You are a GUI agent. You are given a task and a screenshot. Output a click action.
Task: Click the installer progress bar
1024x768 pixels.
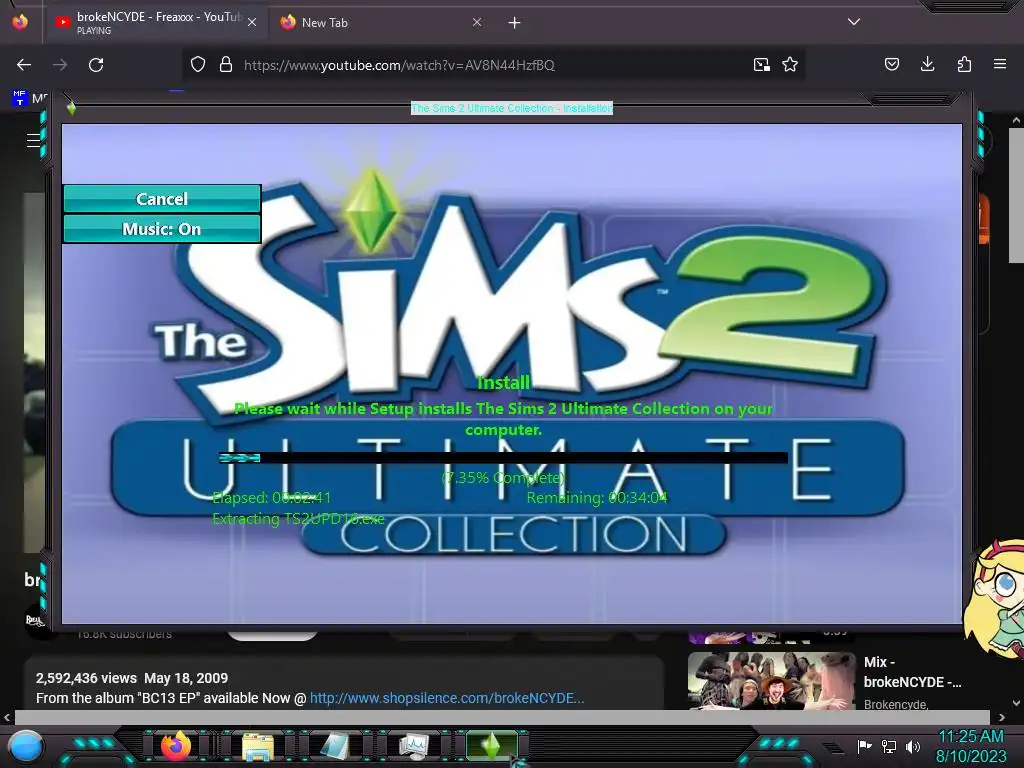pos(503,458)
